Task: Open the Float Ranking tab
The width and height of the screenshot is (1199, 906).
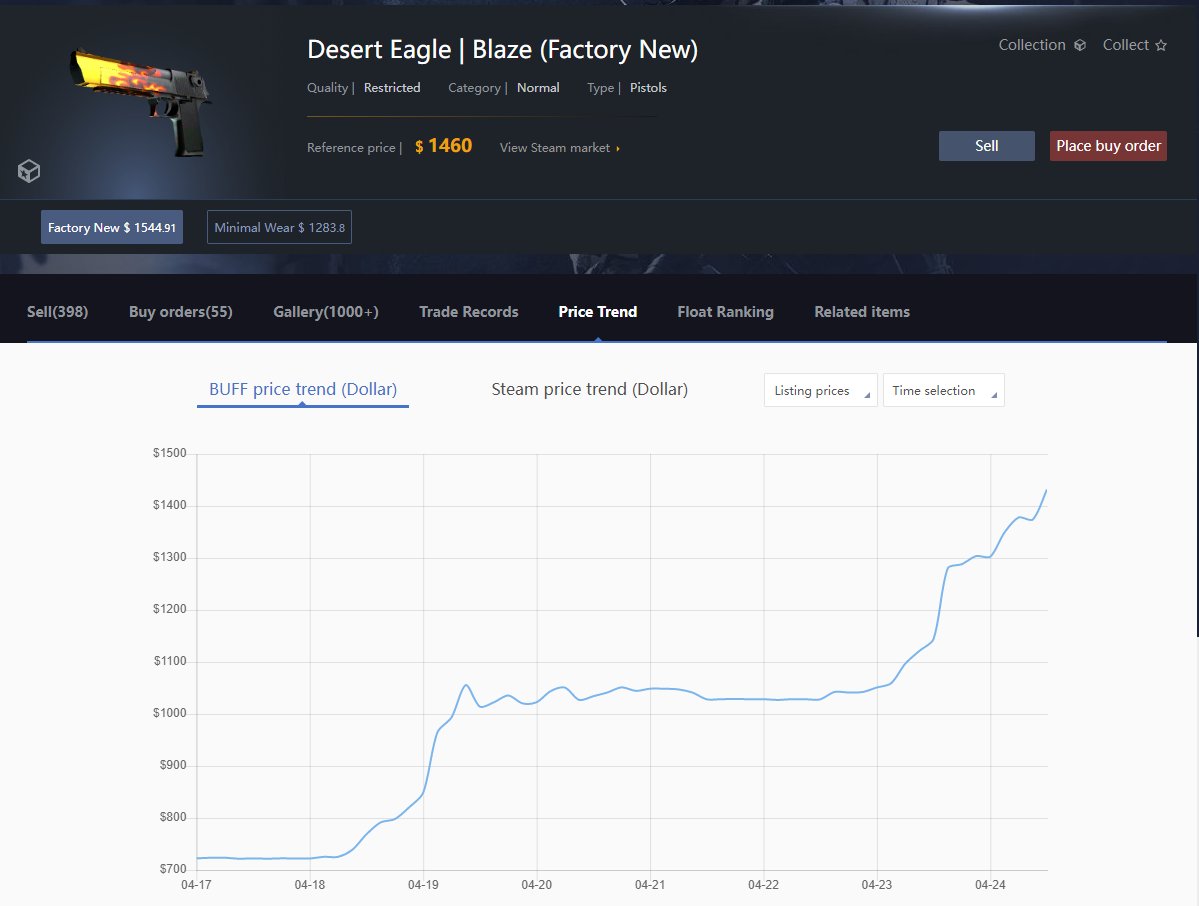Action: (726, 312)
